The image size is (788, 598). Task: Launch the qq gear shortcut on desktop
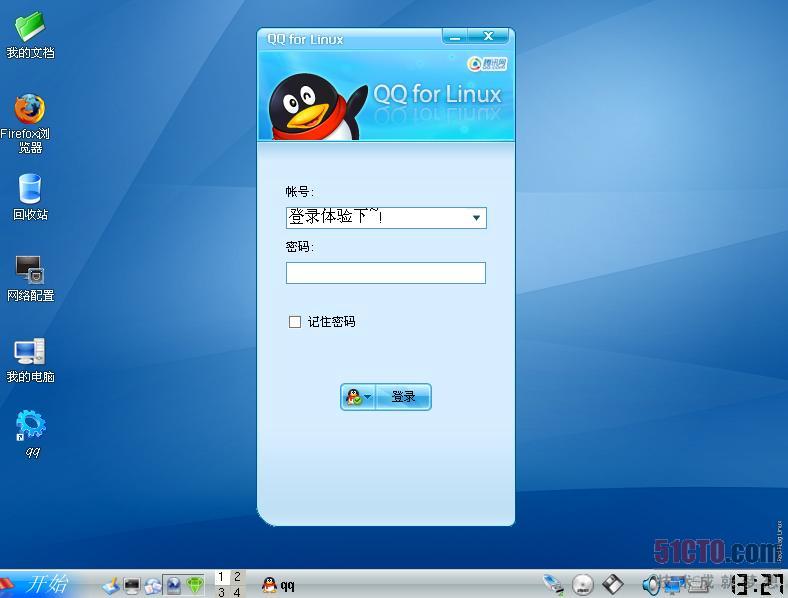tap(31, 434)
